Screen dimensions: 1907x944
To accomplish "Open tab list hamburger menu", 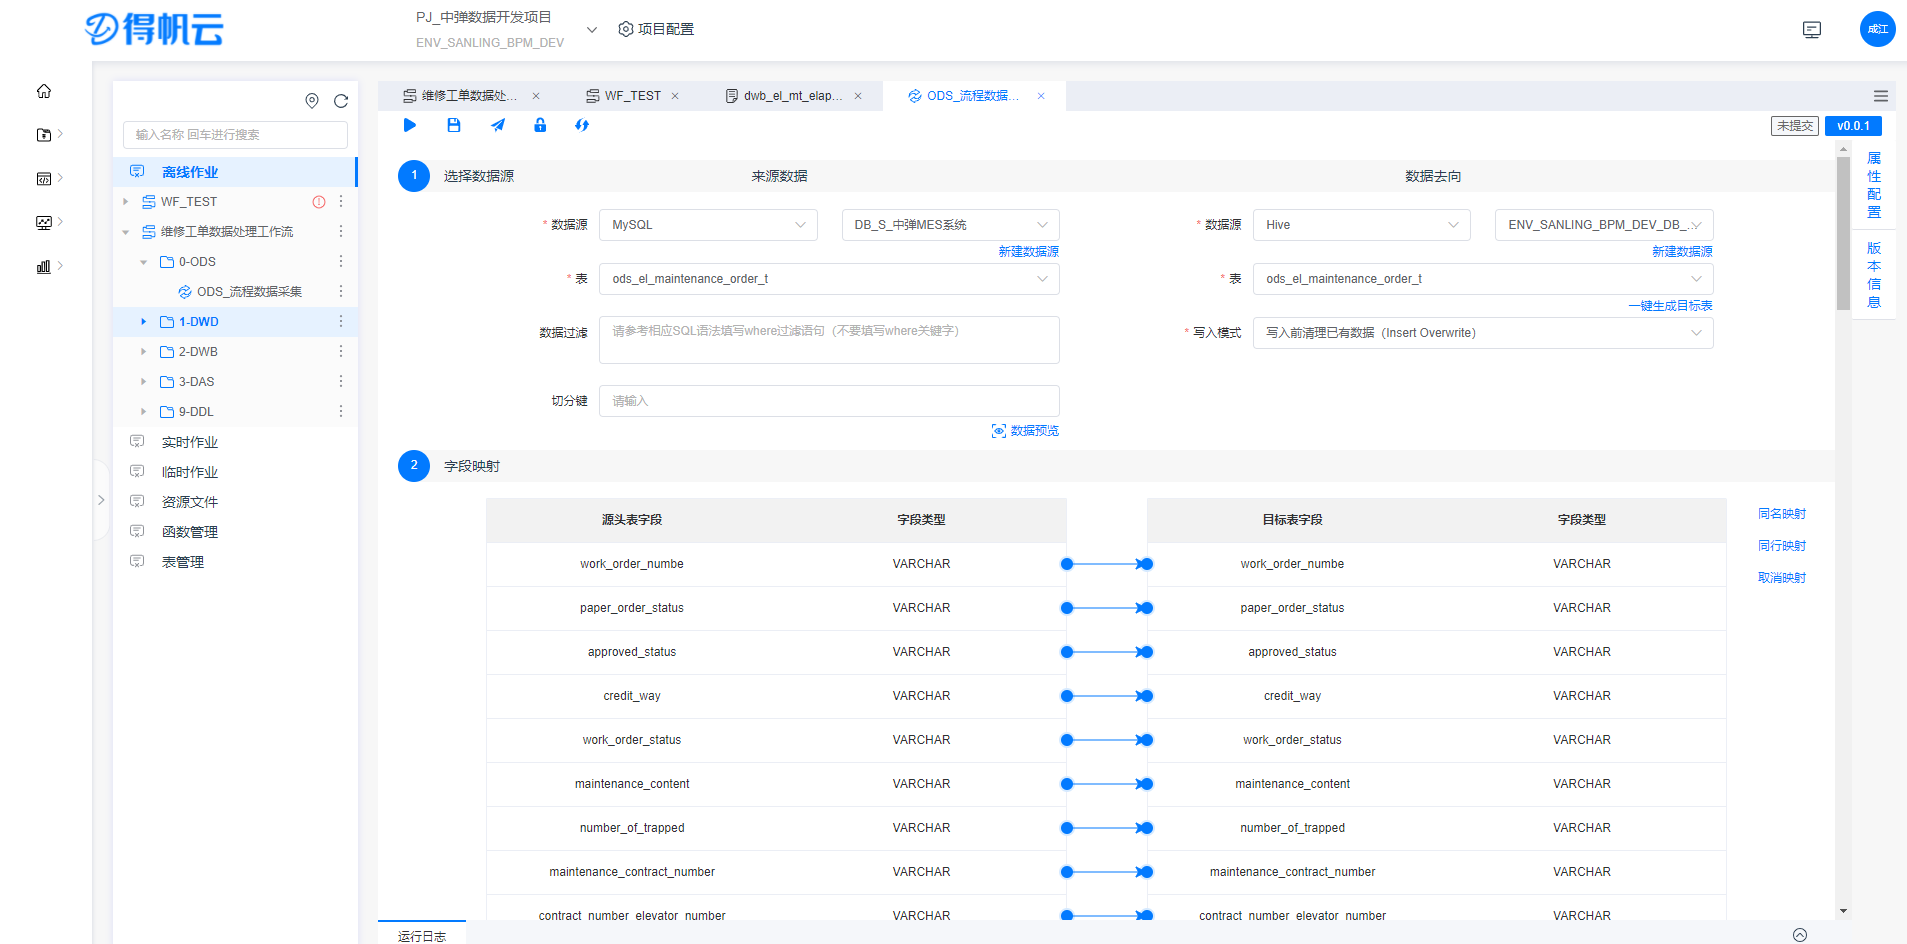I will [x=1881, y=96].
